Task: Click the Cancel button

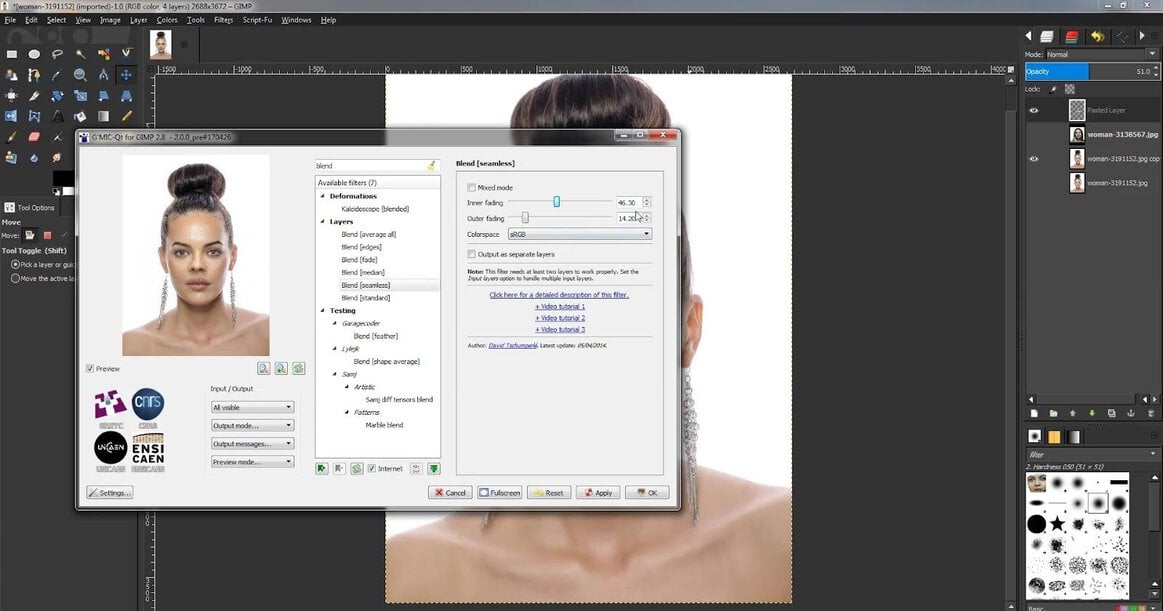Action: coord(449,492)
